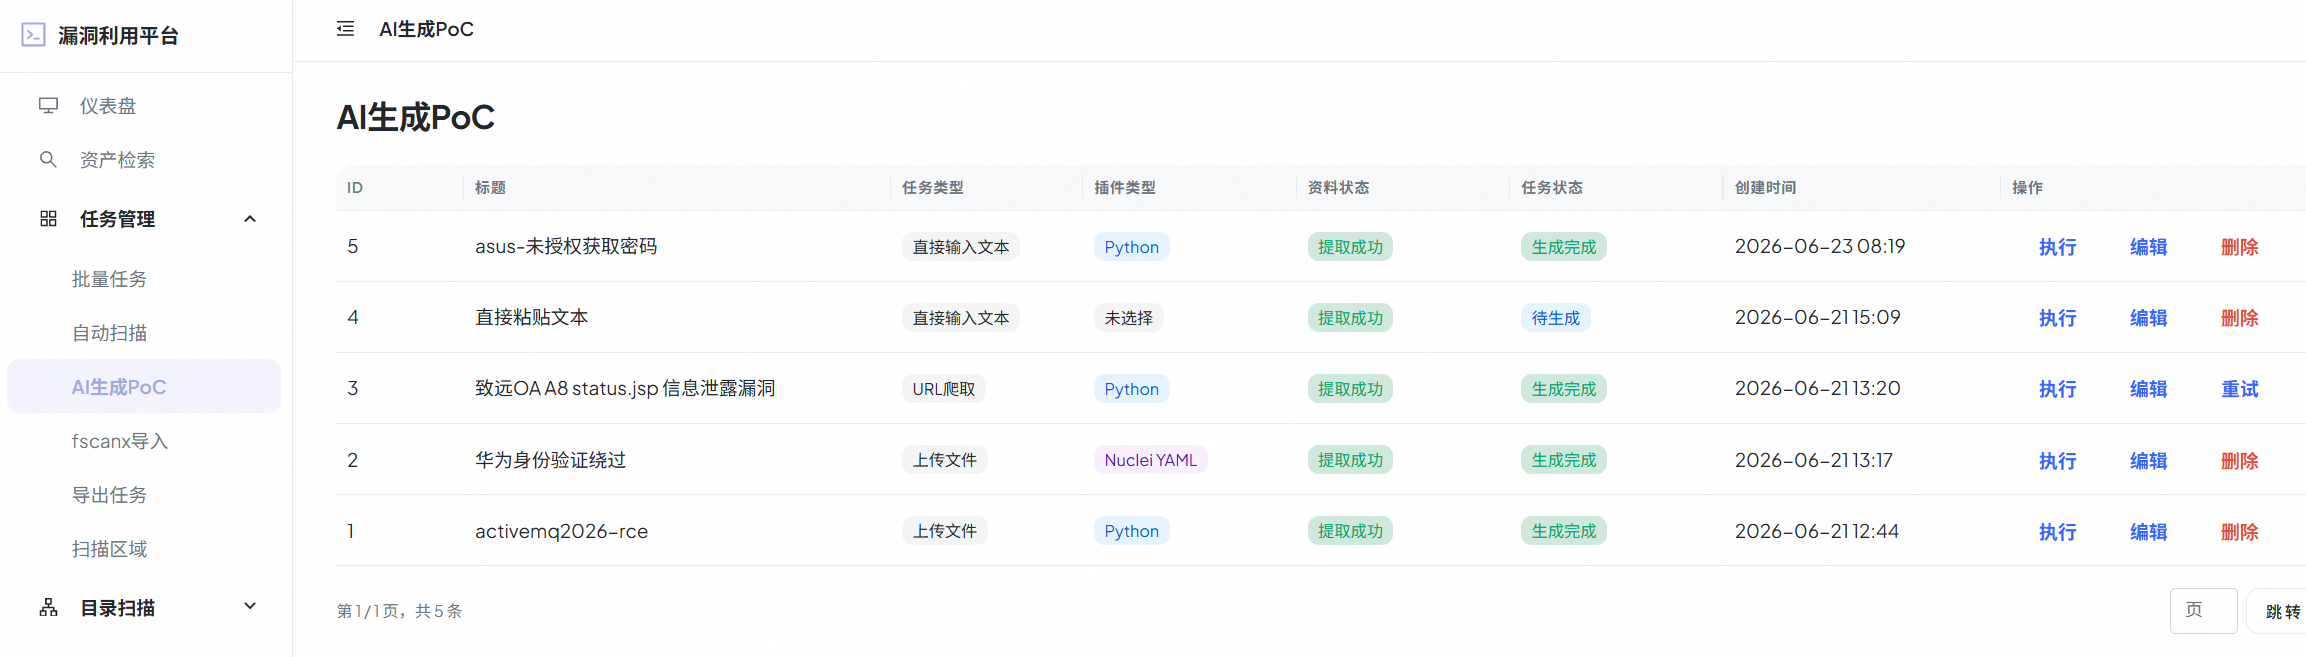Viewport: 2306px width, 657px height.
Task: Delete the asus-未授权获取密码 task
Action: [2239, 247]
